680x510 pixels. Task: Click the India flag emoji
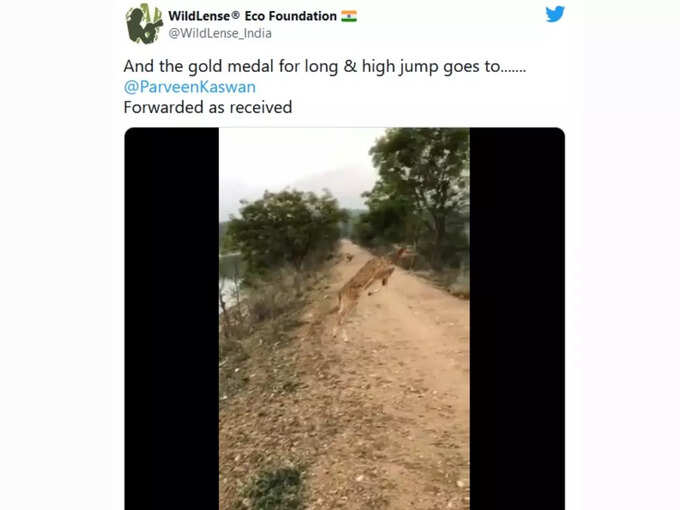(349, 16)
